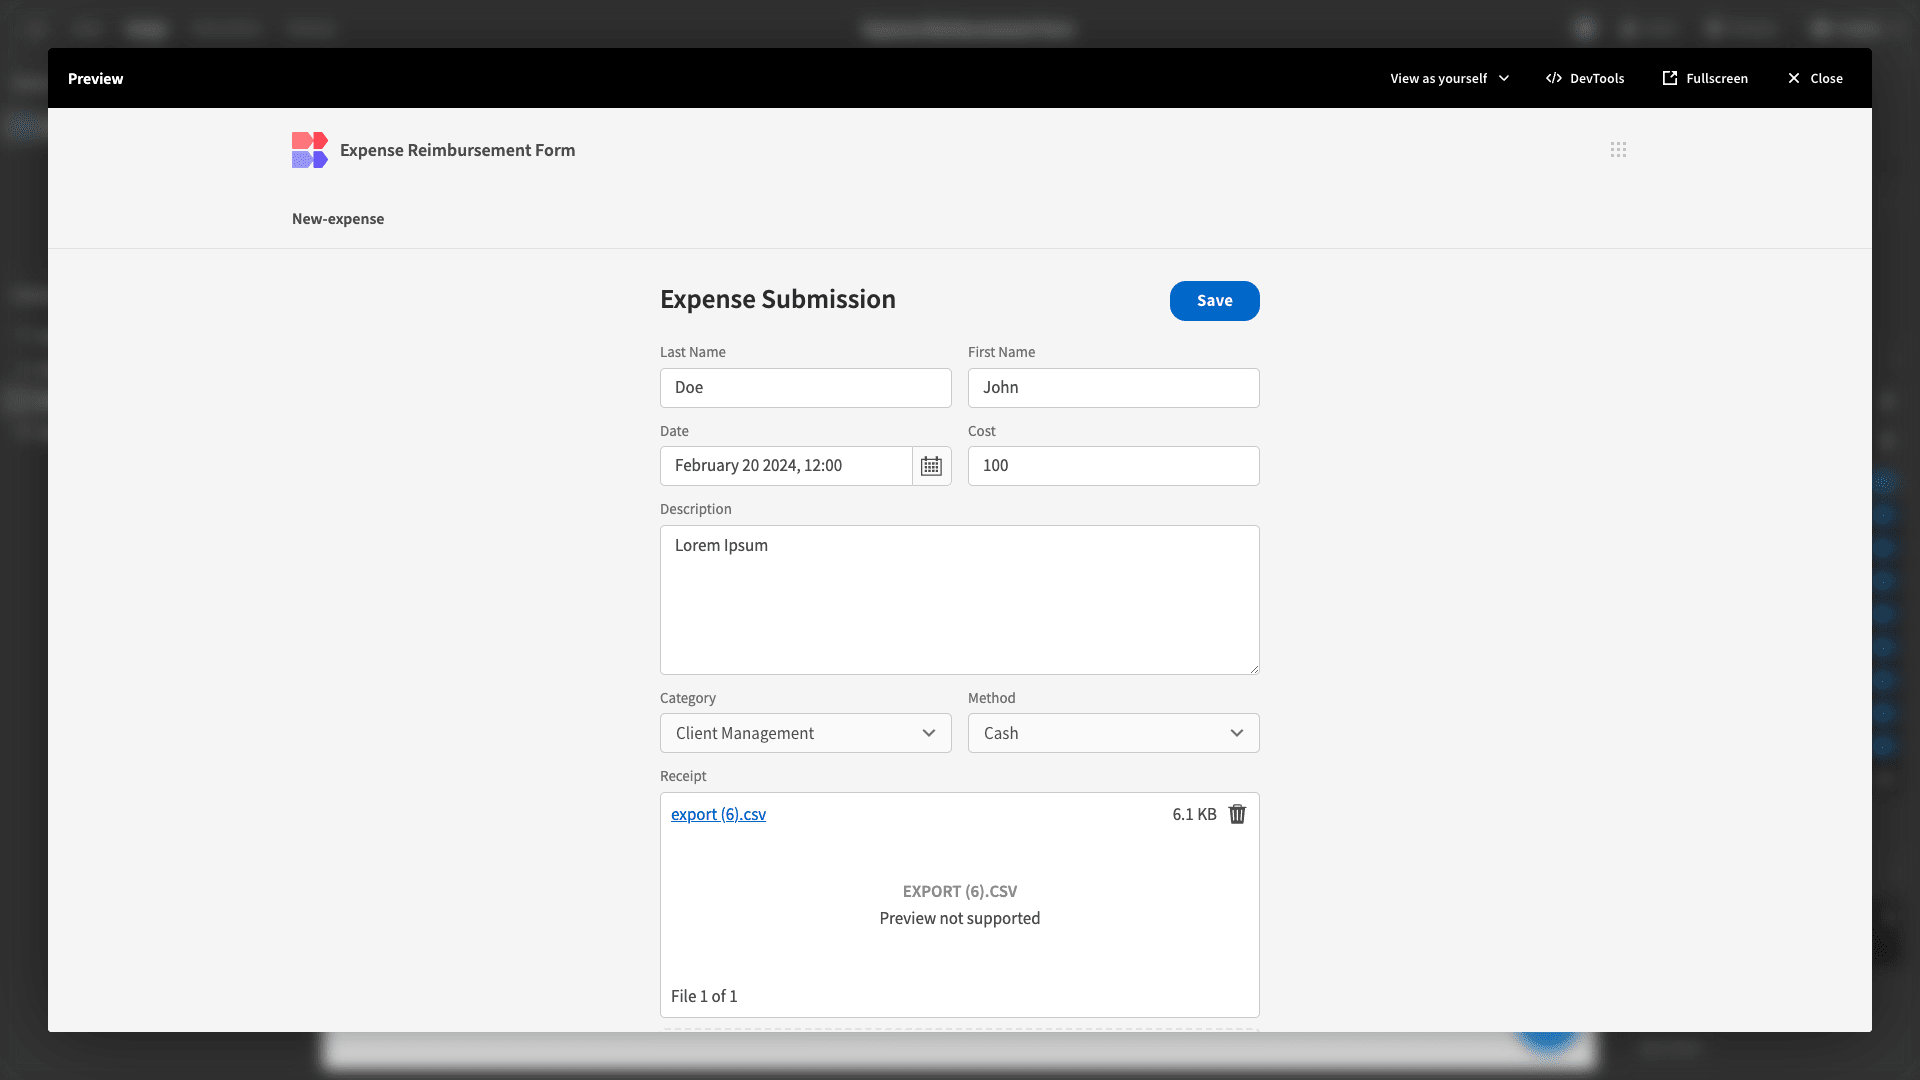Viewport: 1920px width, 1080px height.
Task: Click inside the Description text area
Action: click(x=960, y=600)
